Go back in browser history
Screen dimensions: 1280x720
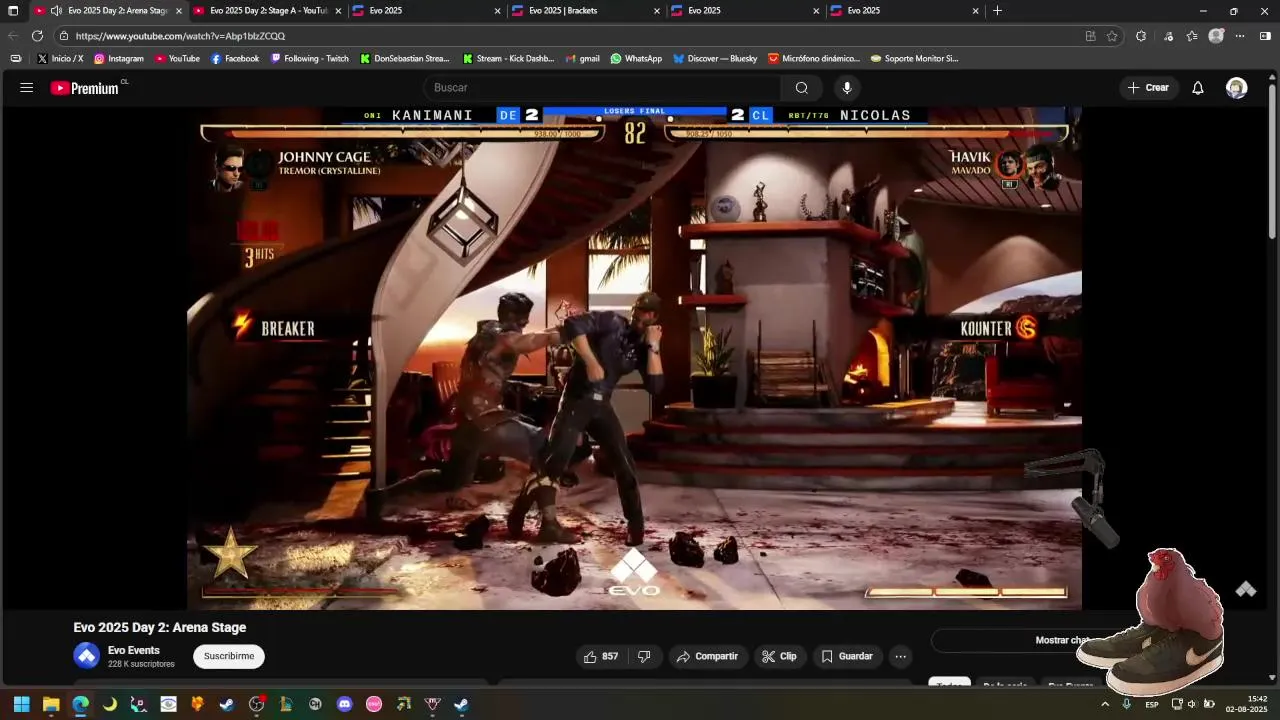click(x=13, y=36)
